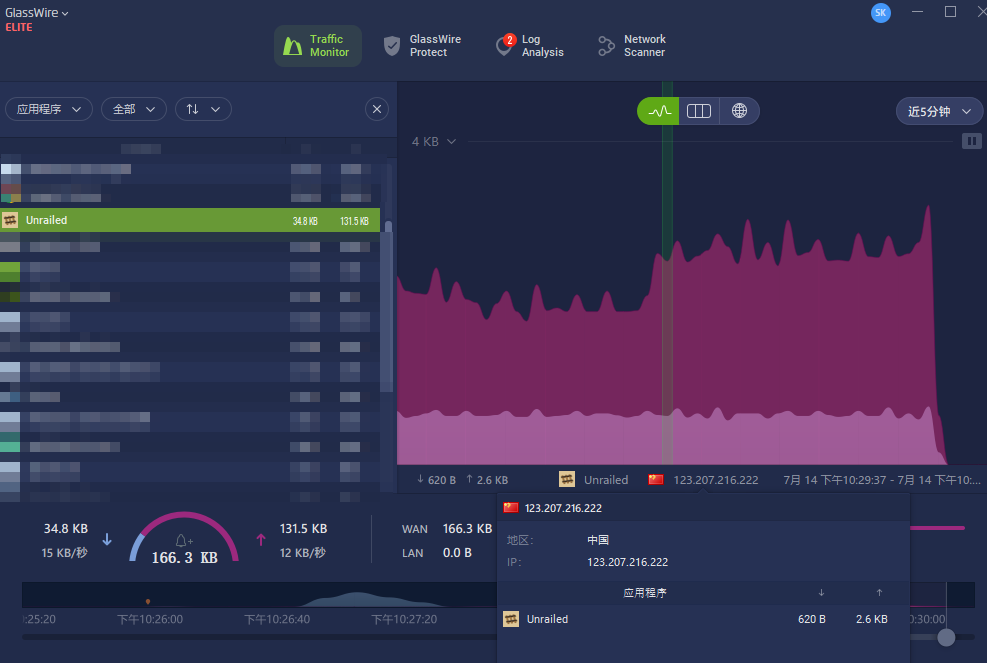
Task: Click the 下午10:26:40 timeline label
Action: pos(277,620)
